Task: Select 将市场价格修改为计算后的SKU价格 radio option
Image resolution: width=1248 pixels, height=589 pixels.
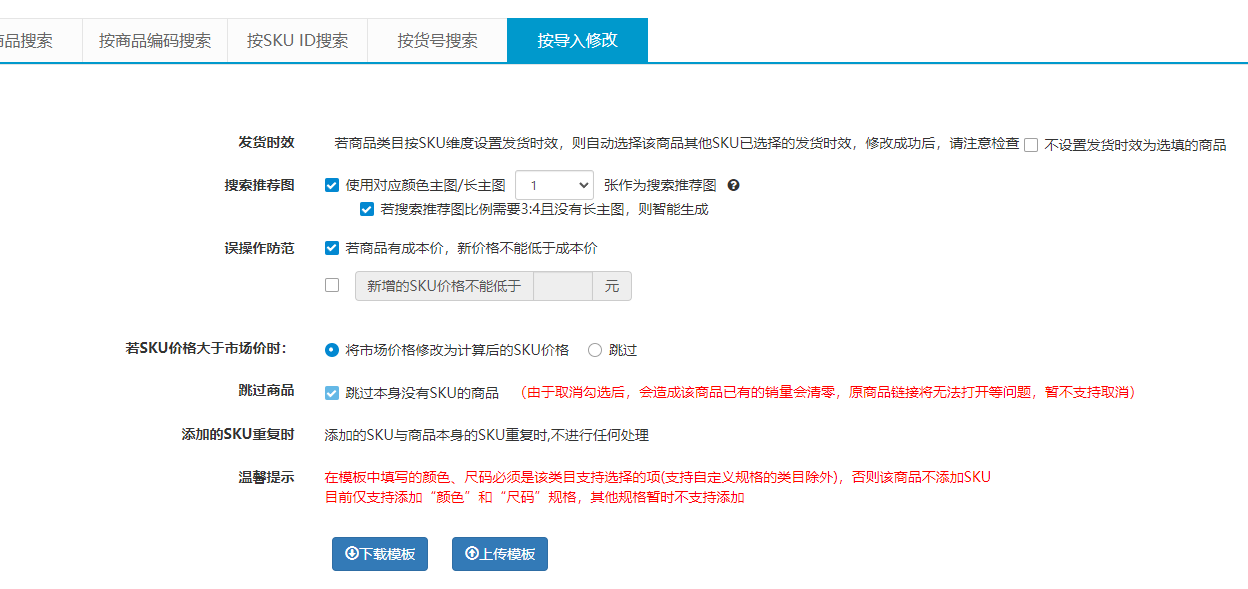Action: tap(332, 350)
